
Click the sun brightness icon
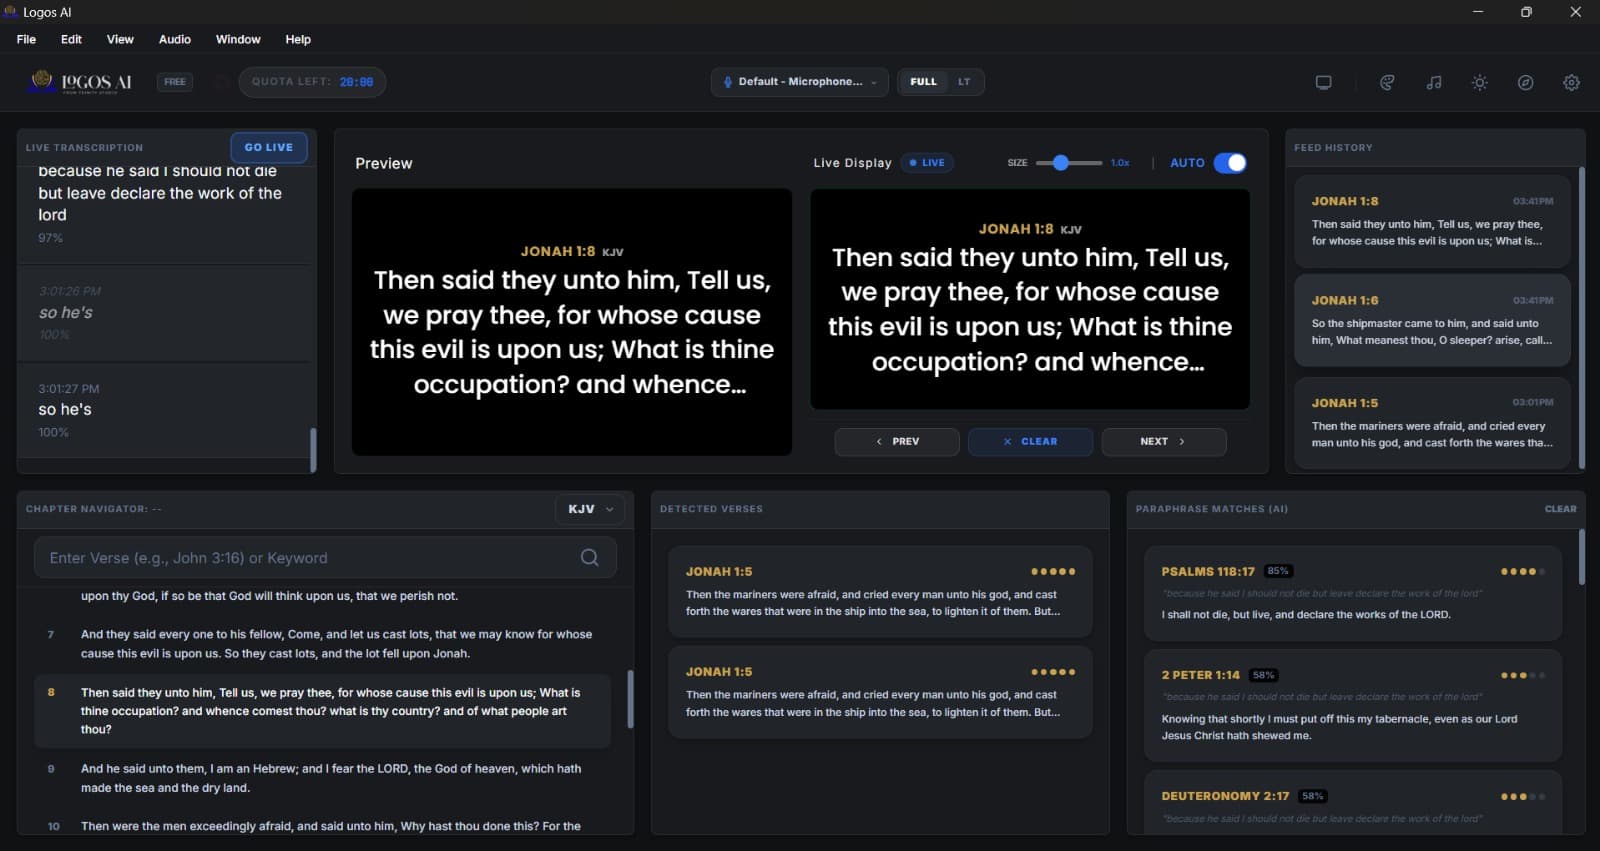[1479, 83]
